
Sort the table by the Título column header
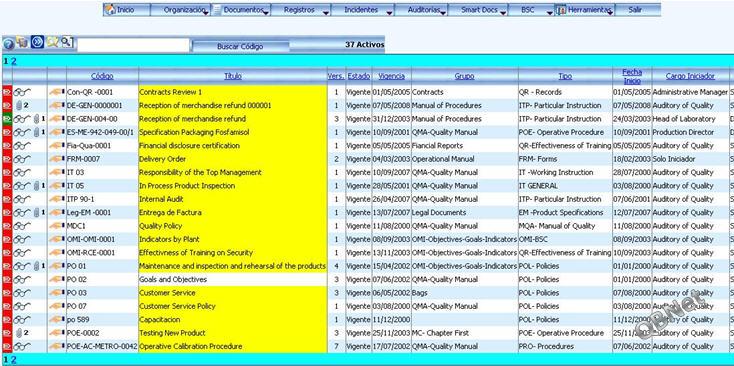[x=233, y=76]
